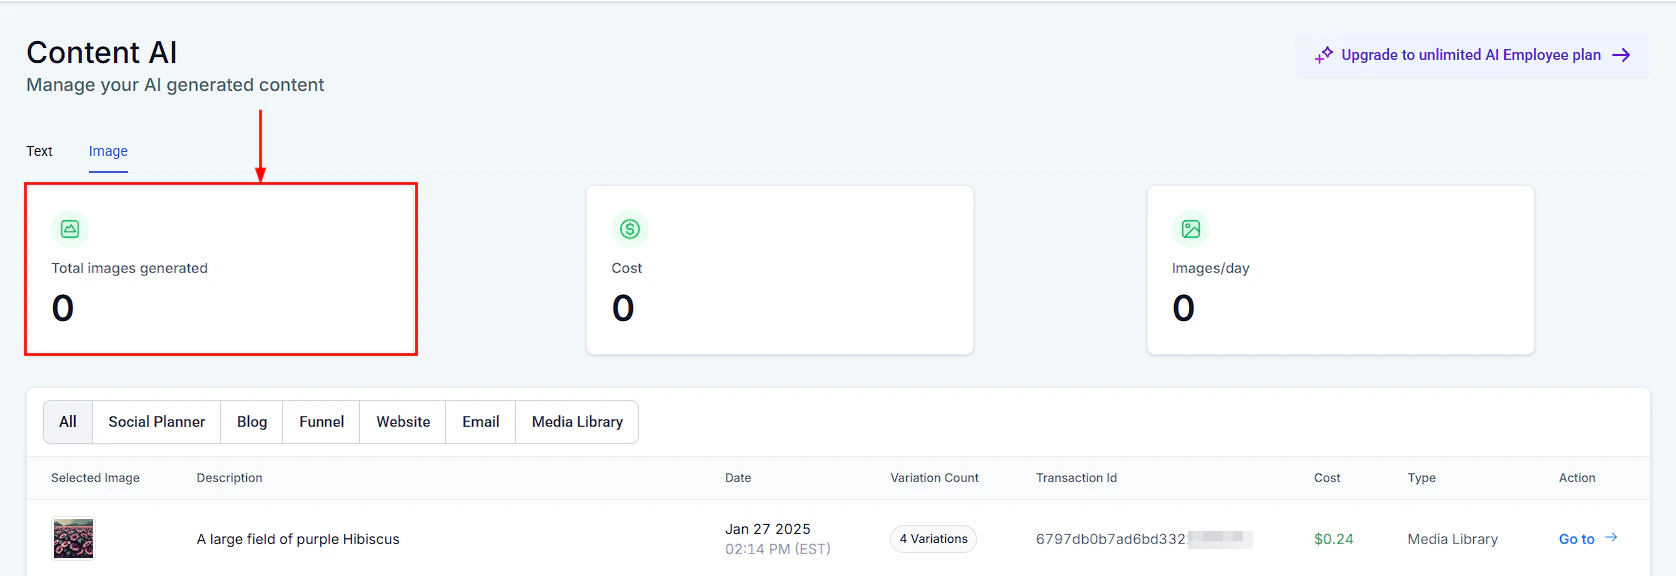Click the Action column header

tap(1577, 478)
